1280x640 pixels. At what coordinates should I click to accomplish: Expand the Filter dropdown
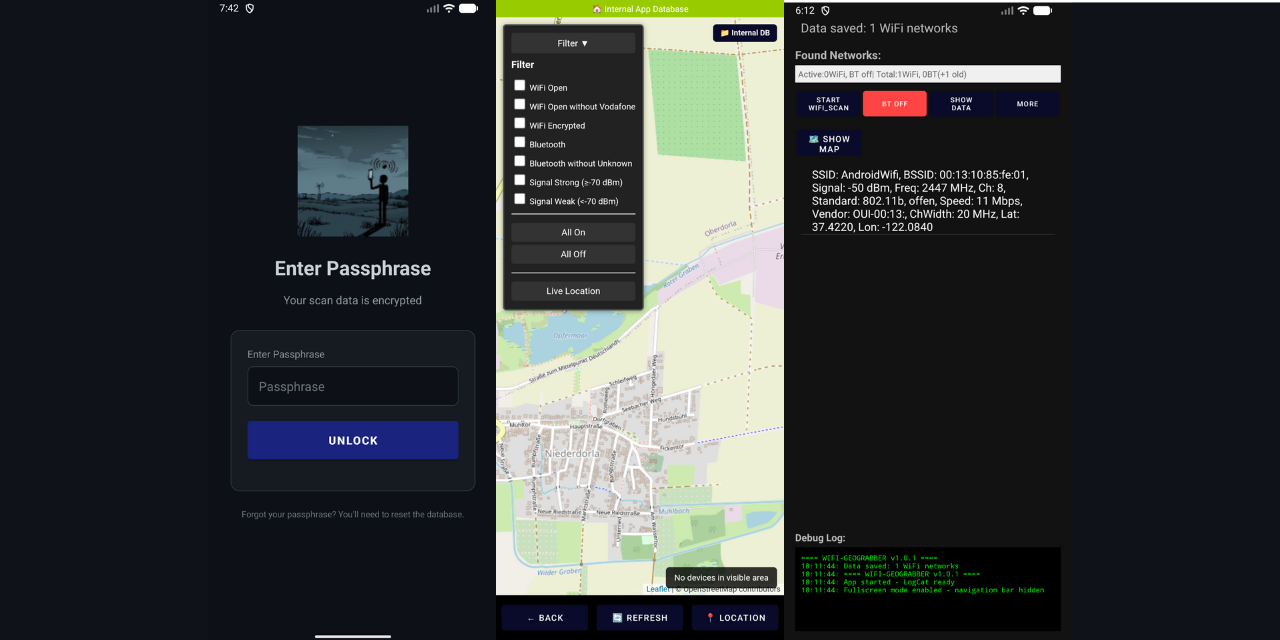coord(573,43)
